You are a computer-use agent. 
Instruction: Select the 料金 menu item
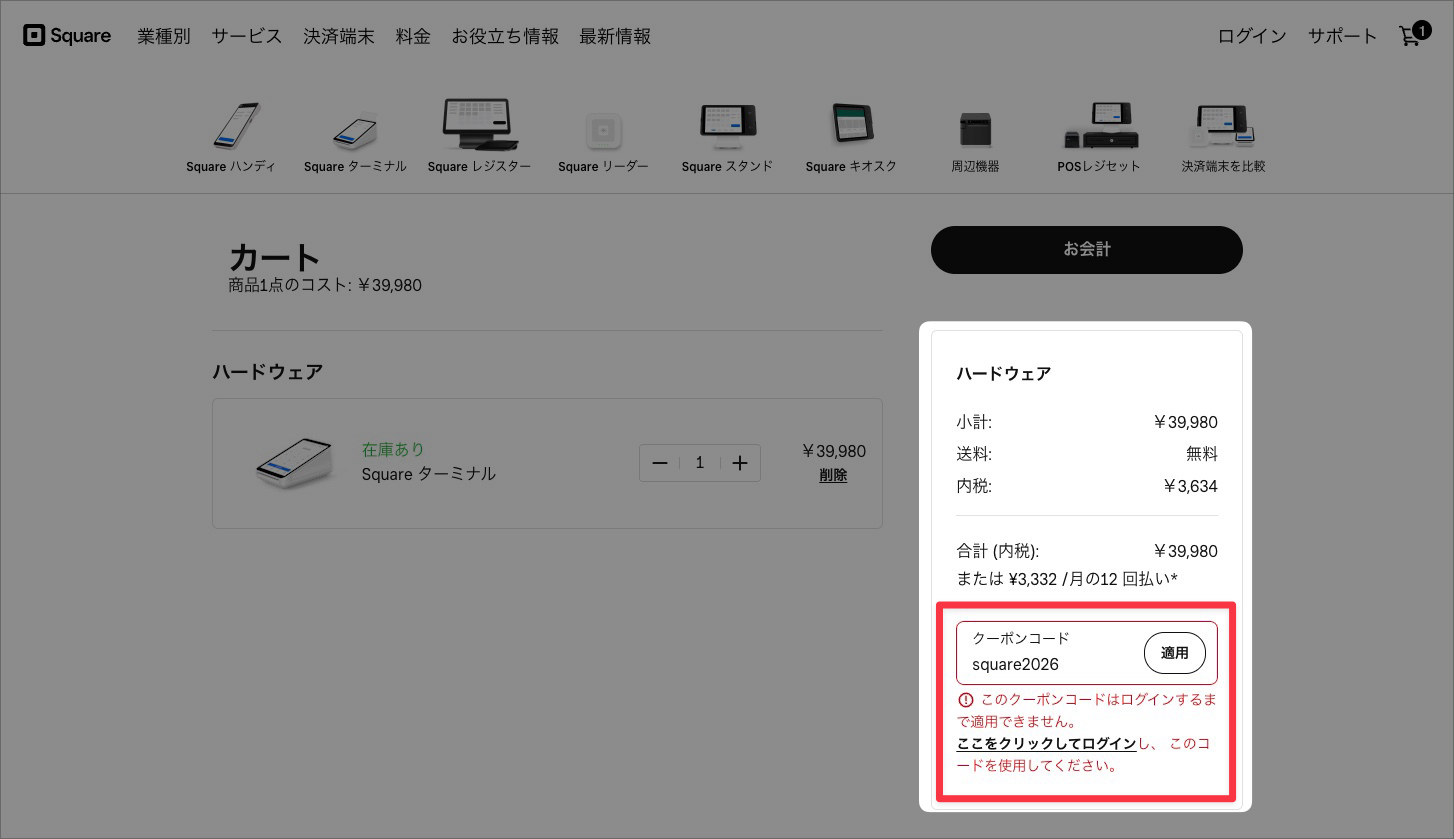click(413, 36)
